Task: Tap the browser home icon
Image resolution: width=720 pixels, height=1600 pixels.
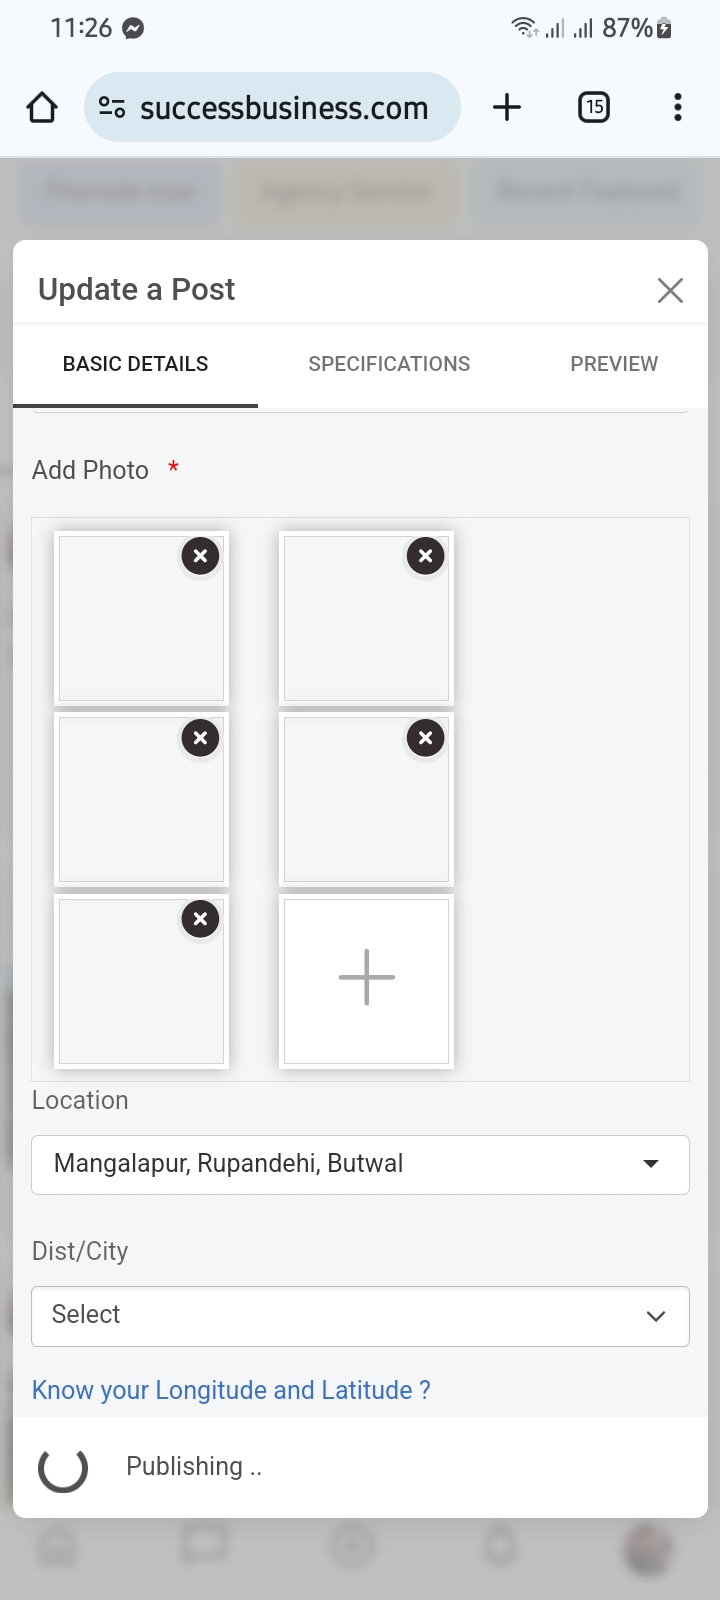Action: (42, 107)
